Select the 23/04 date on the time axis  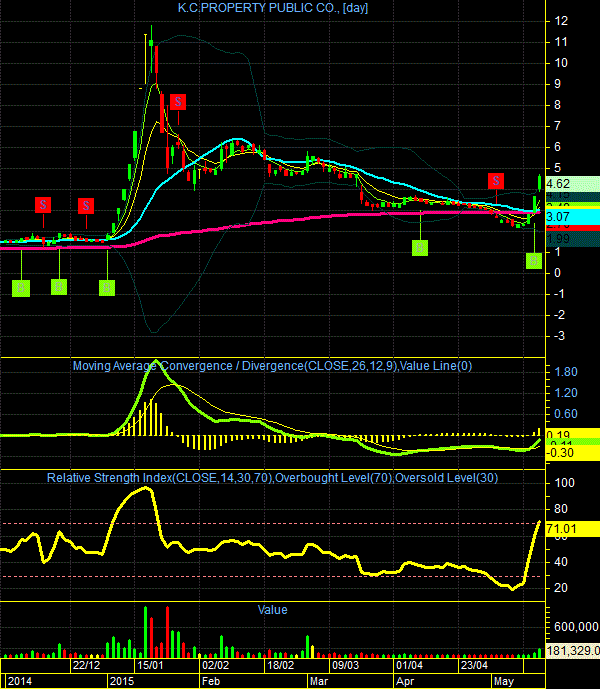coord(474,665)
